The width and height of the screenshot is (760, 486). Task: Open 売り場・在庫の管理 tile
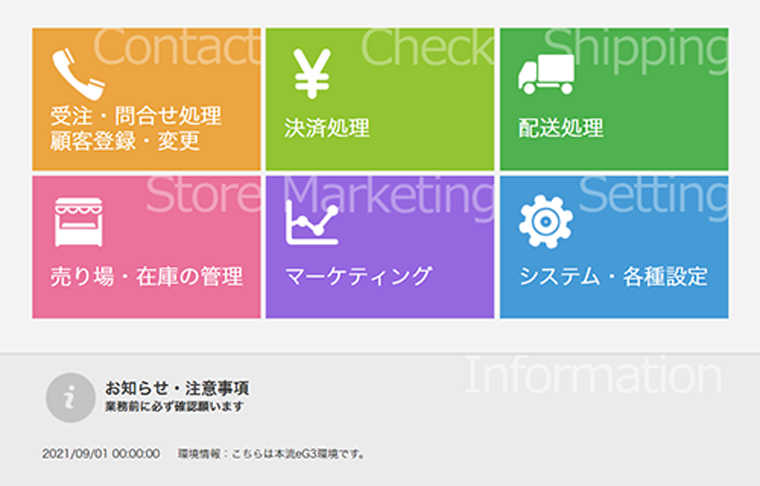pos(146,247)
